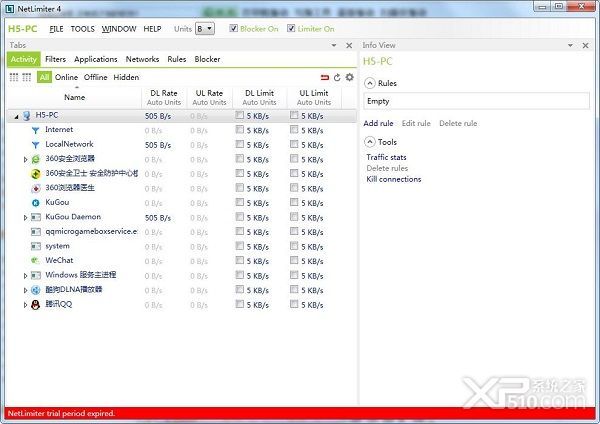Image resolution: width=600 pixels, height=424 pixels.
Task: Switch to the Blocker tab
Action: click(207, 59)
